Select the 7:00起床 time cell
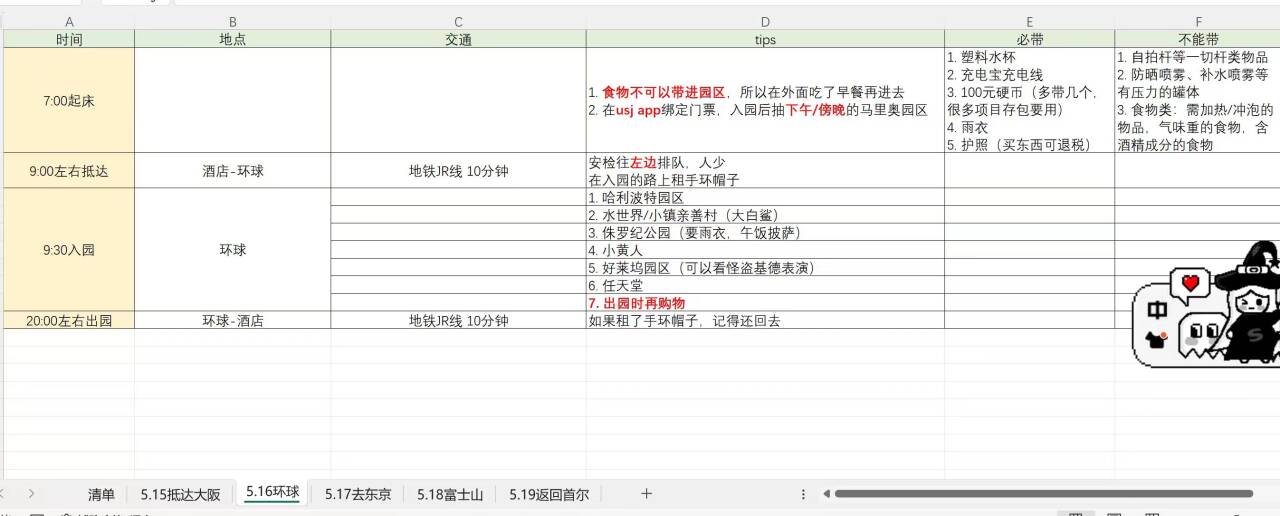 [69, 101]
